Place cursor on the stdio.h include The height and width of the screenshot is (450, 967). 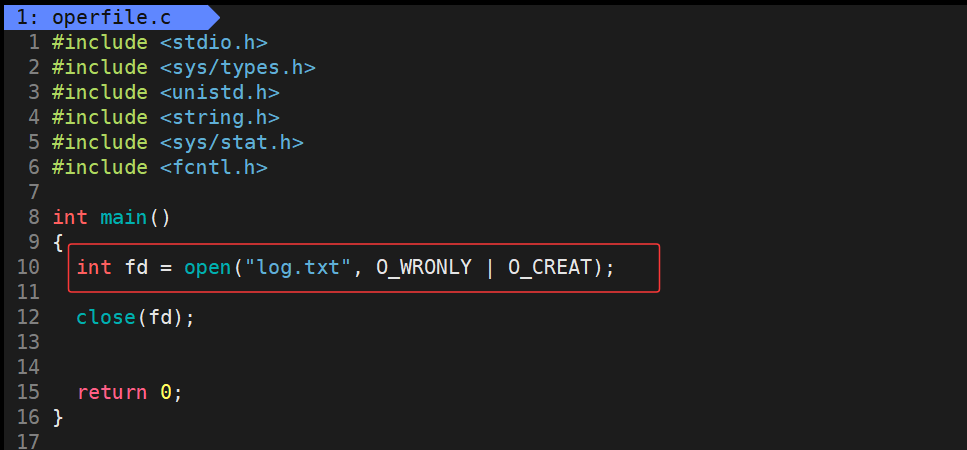pos(213,42)
